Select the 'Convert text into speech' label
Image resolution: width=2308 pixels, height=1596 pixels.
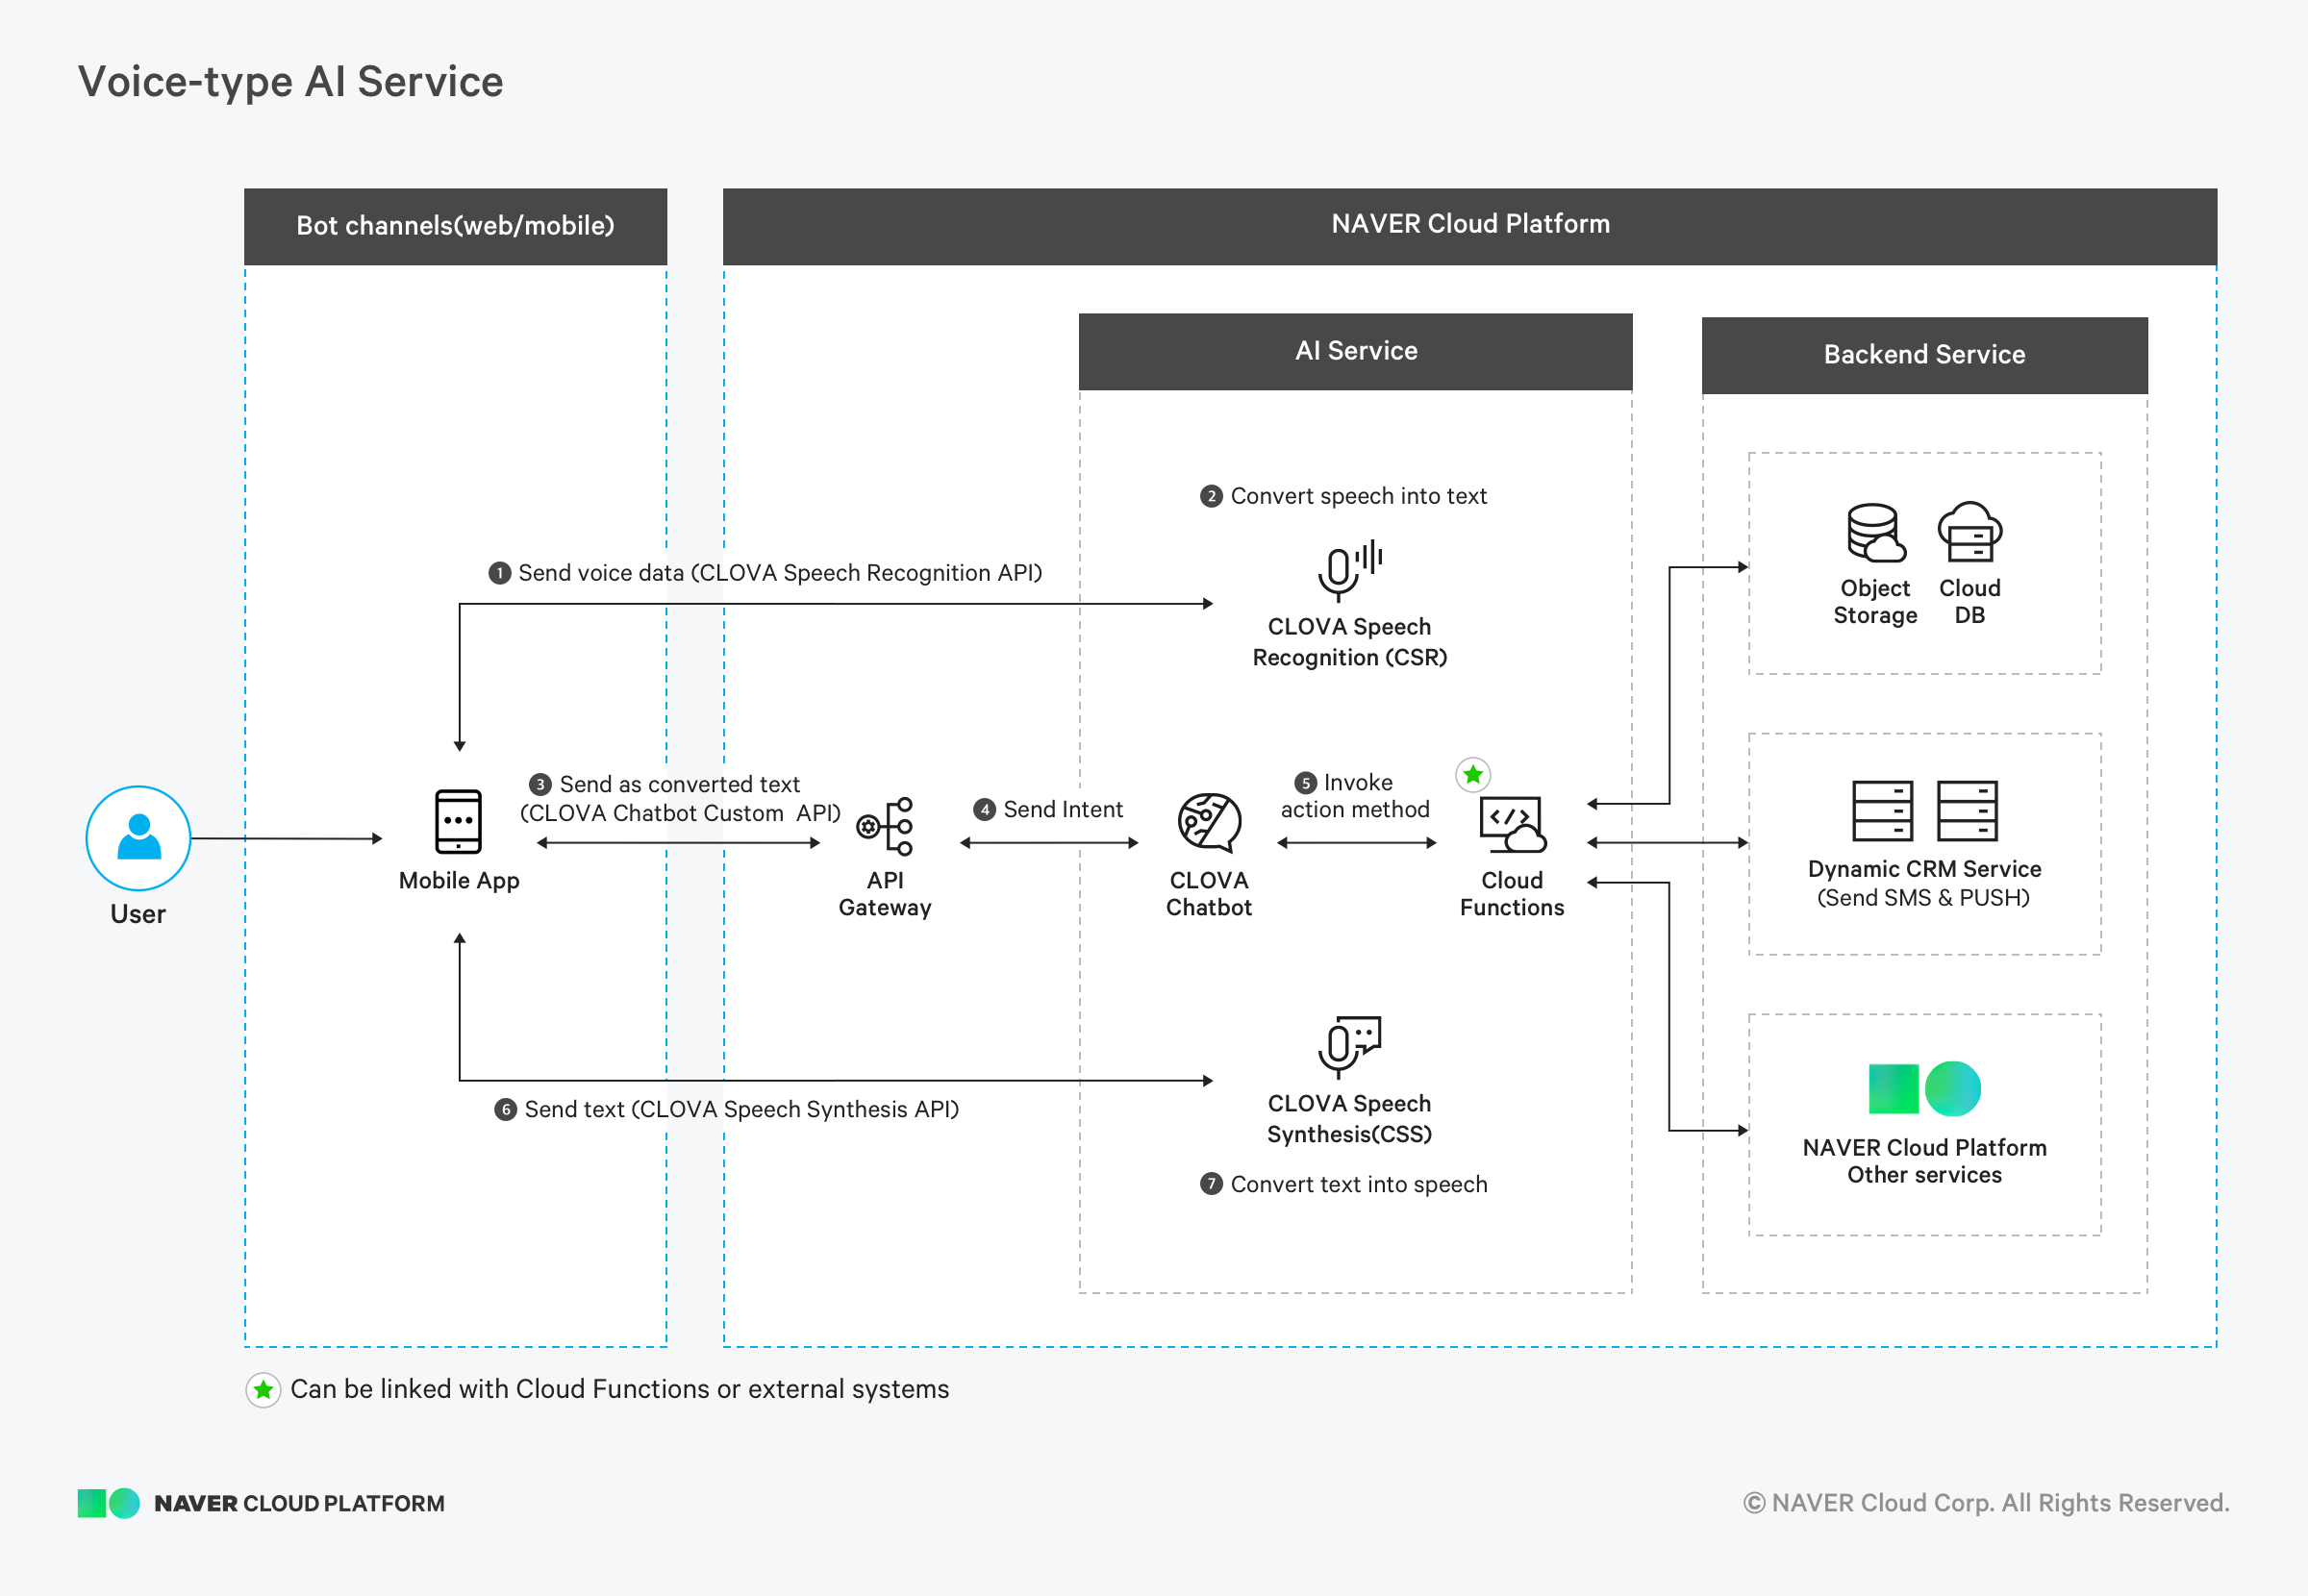coord(1343,1184)
